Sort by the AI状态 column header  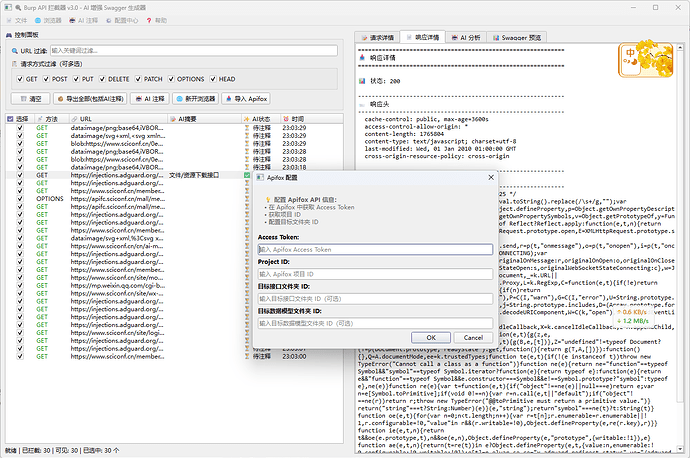[261, 119]
